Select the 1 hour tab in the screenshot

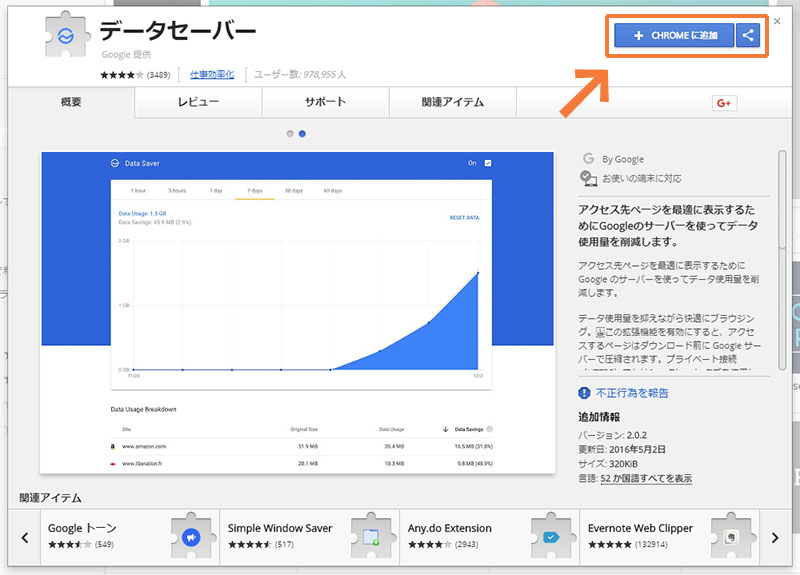138,190
